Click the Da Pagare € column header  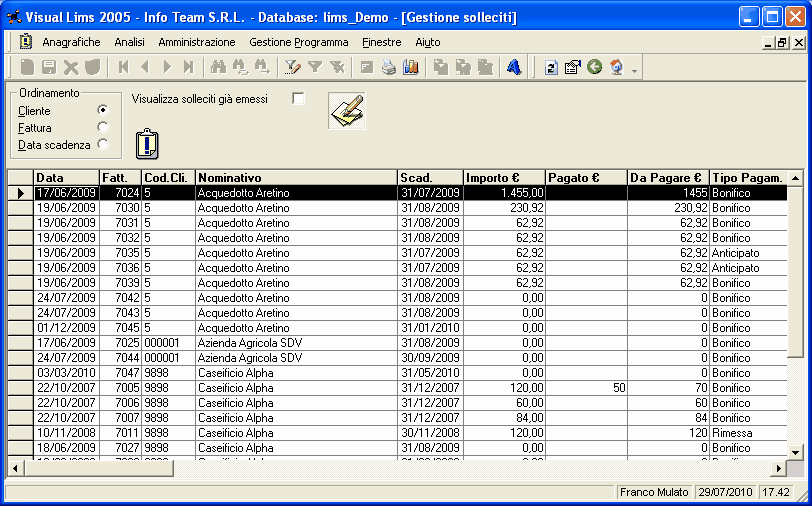point(669,178)
